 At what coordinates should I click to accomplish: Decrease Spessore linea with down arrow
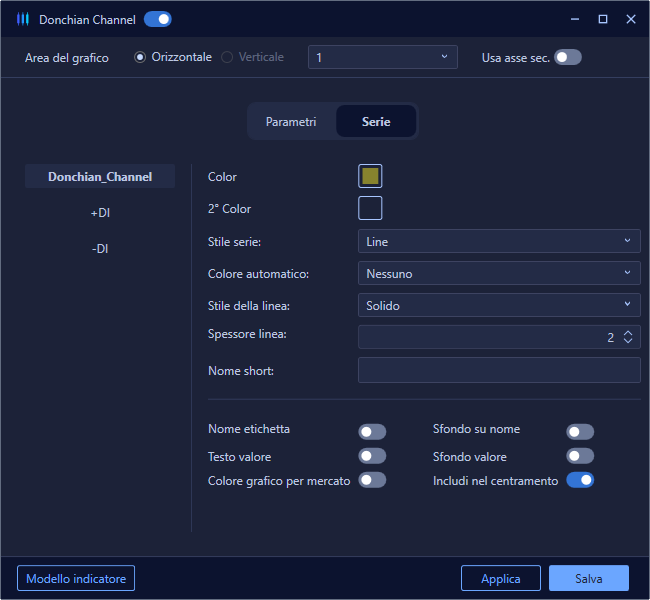click(x=628, y=340)
